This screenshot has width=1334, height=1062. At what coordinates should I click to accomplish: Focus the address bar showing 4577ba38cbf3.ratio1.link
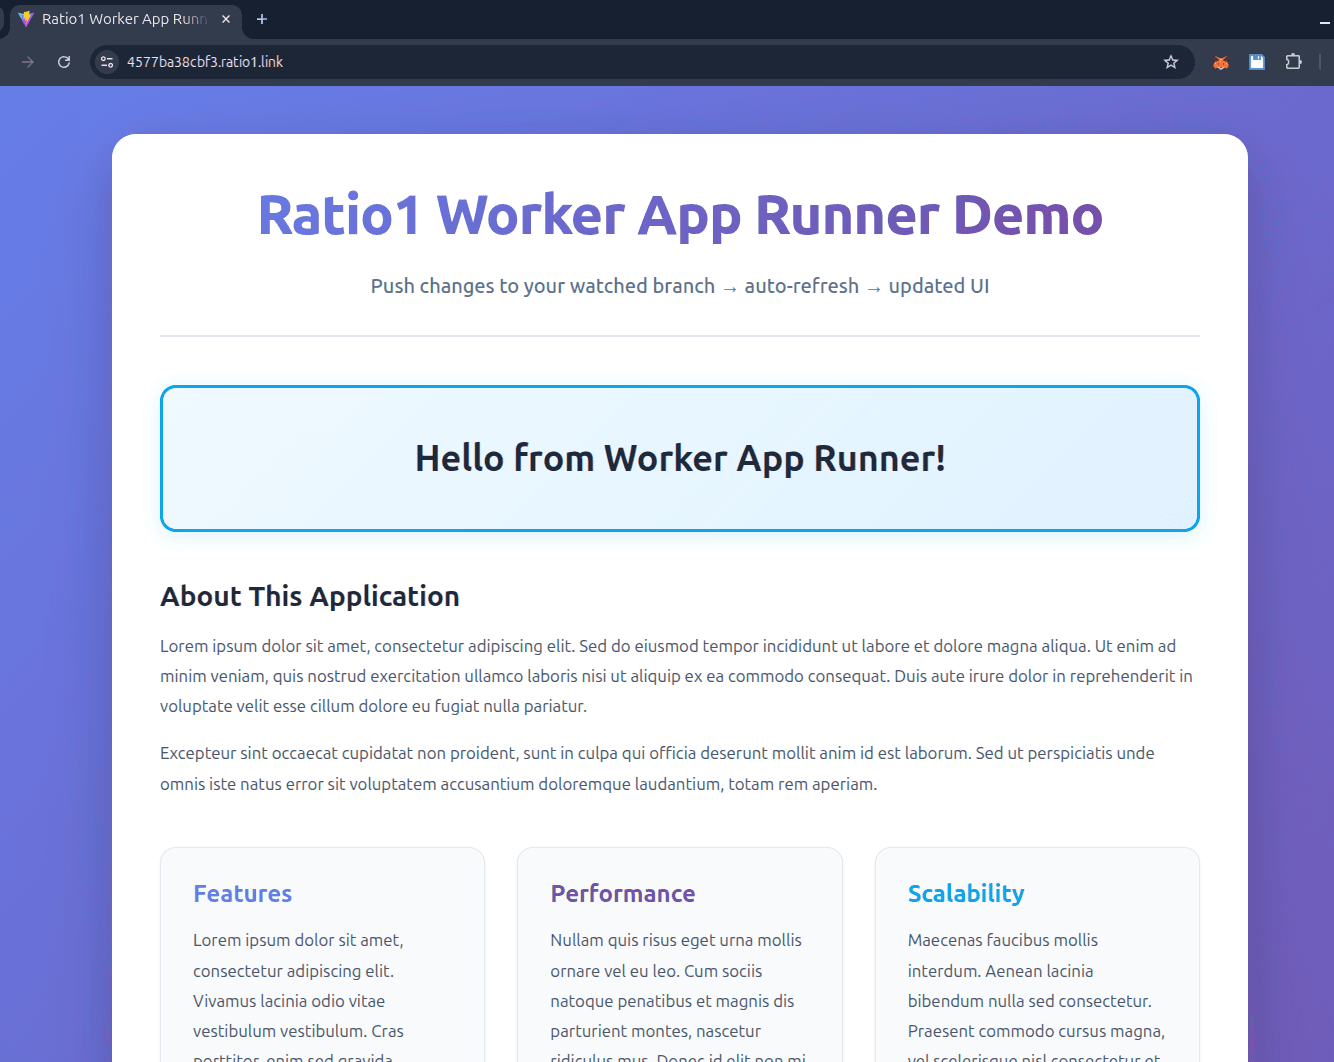click(640, 62)
